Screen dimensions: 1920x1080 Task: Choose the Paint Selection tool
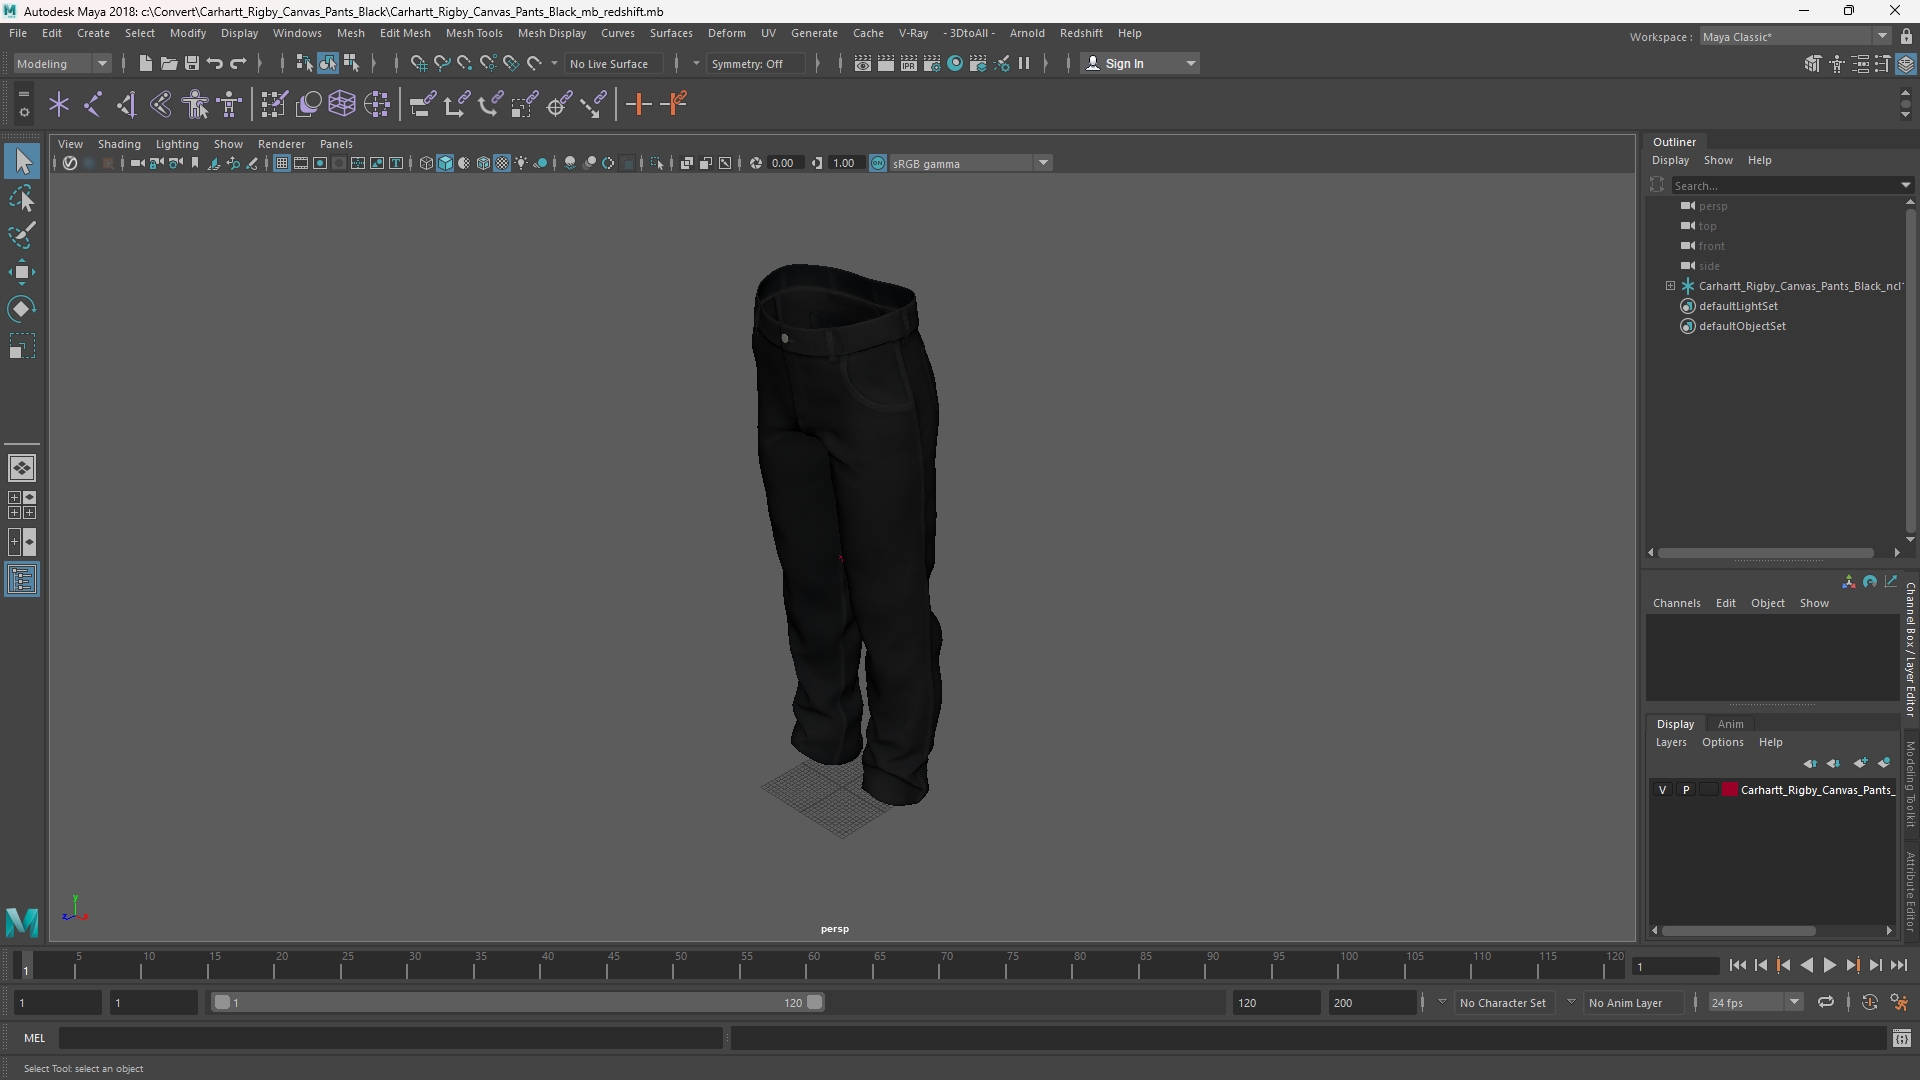[22, 236]
